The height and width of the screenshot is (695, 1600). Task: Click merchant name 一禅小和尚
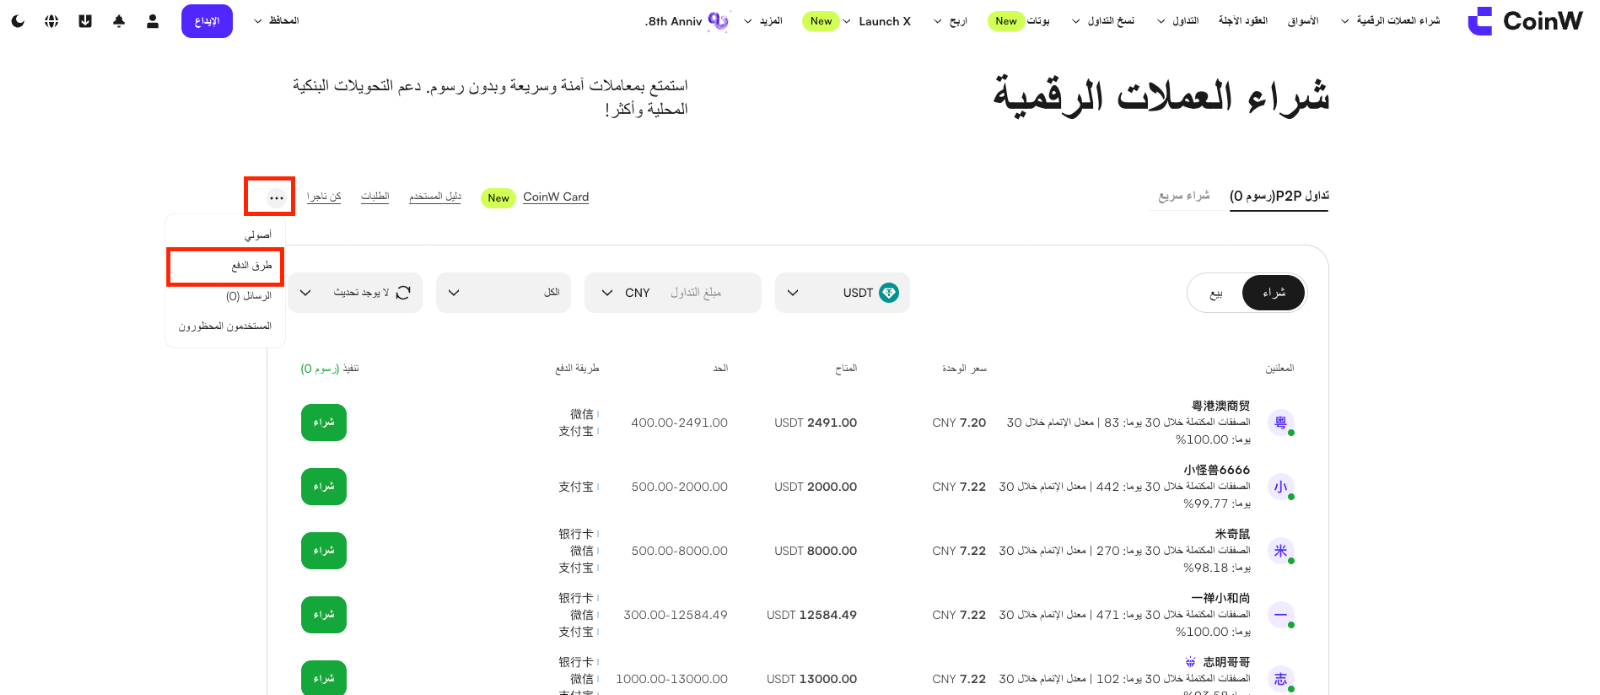tap(1220, 598)
